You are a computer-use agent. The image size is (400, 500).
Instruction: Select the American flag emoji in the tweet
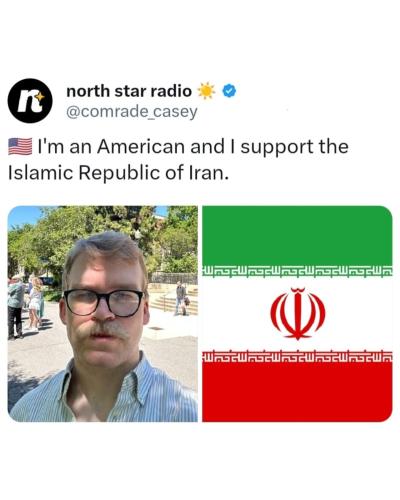(20, 146)
